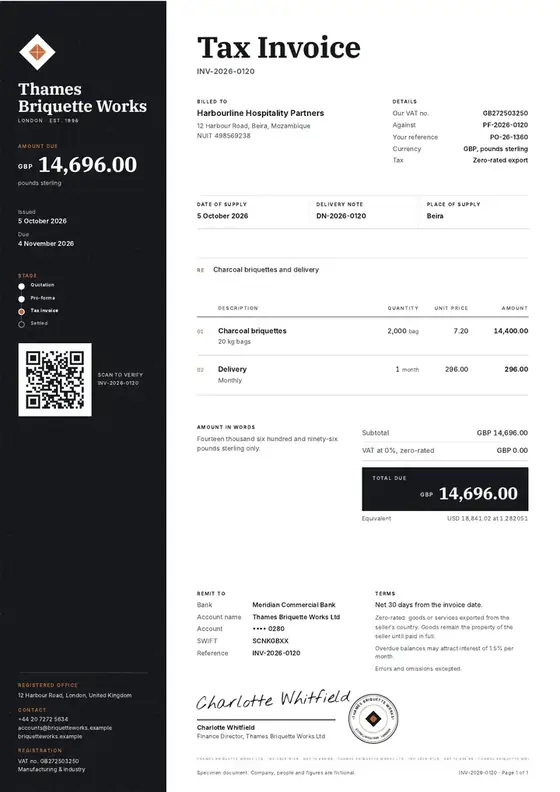The image size is (560, 792).
Task: Click 'PO-26-1360' your reference value
Action: click(x=509, y=137)
